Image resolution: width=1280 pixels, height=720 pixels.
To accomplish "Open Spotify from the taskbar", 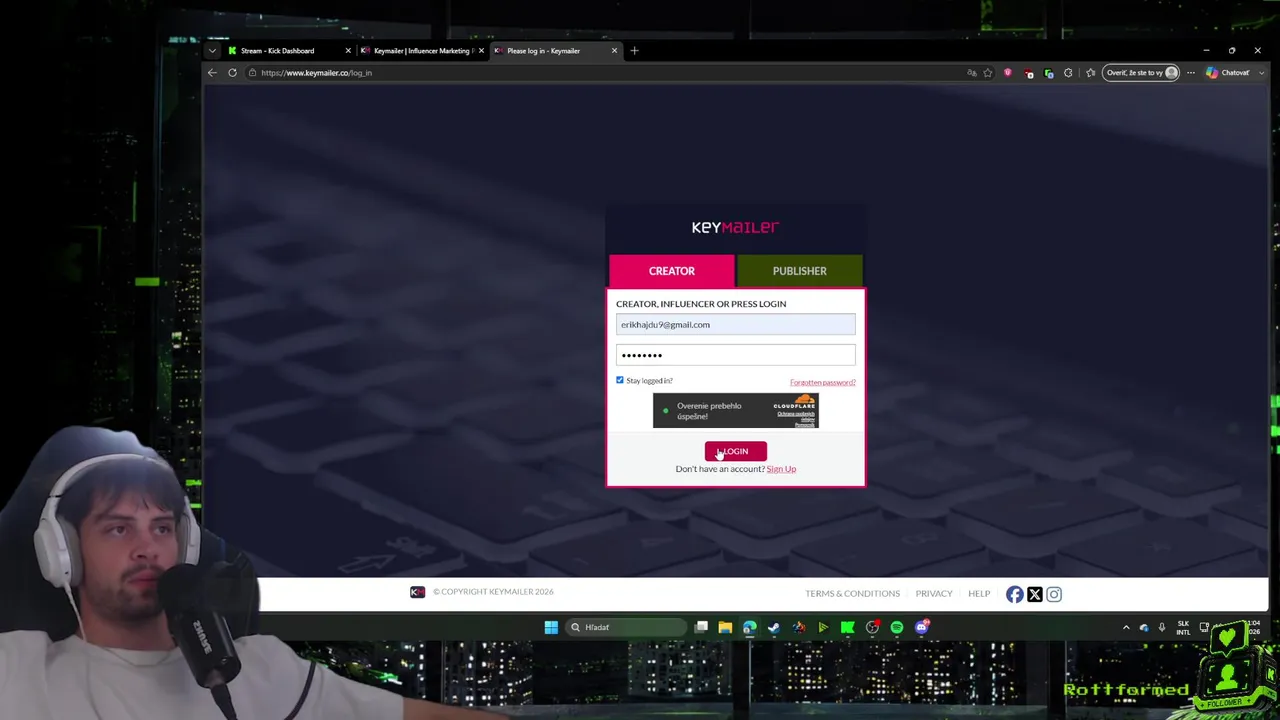I will click(897, 628).
